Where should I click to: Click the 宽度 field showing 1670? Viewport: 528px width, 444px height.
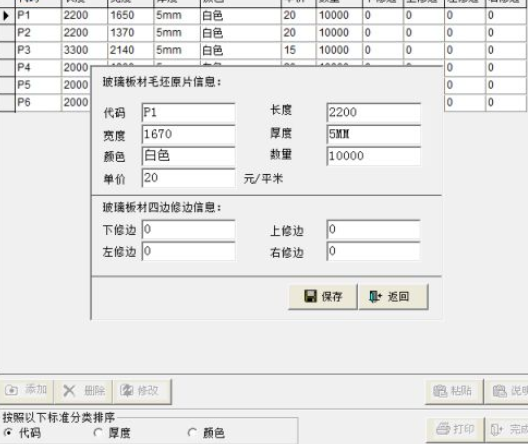point(189,134)
